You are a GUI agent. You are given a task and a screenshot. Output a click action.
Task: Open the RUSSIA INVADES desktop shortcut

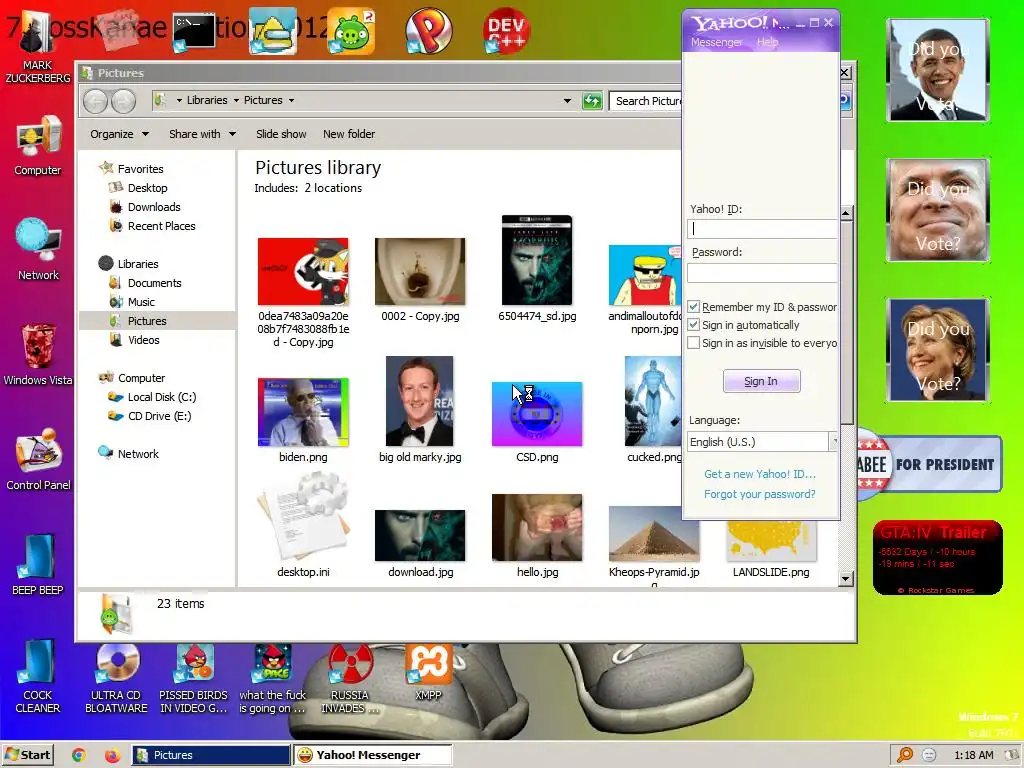click(x=350, y=678)
